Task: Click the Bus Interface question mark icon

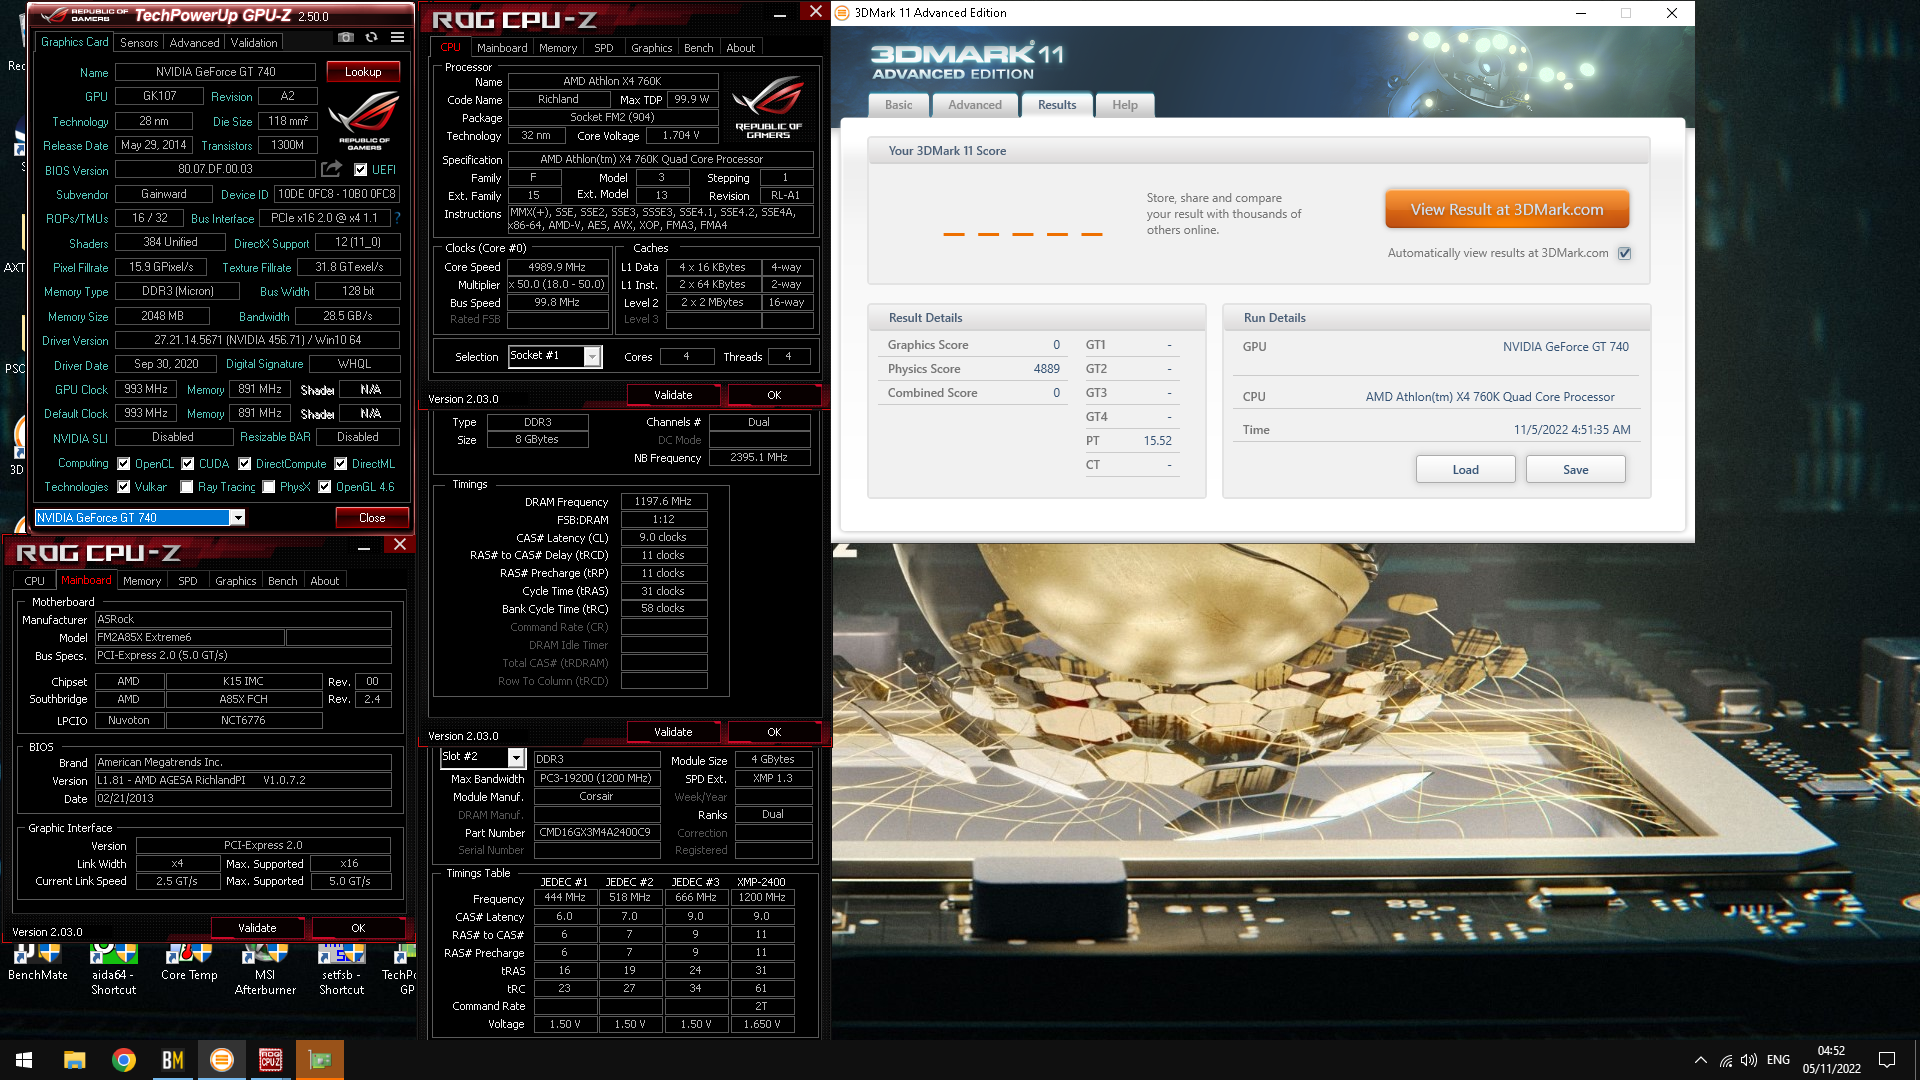Action: pyautogui.click(x=397, y=218)
